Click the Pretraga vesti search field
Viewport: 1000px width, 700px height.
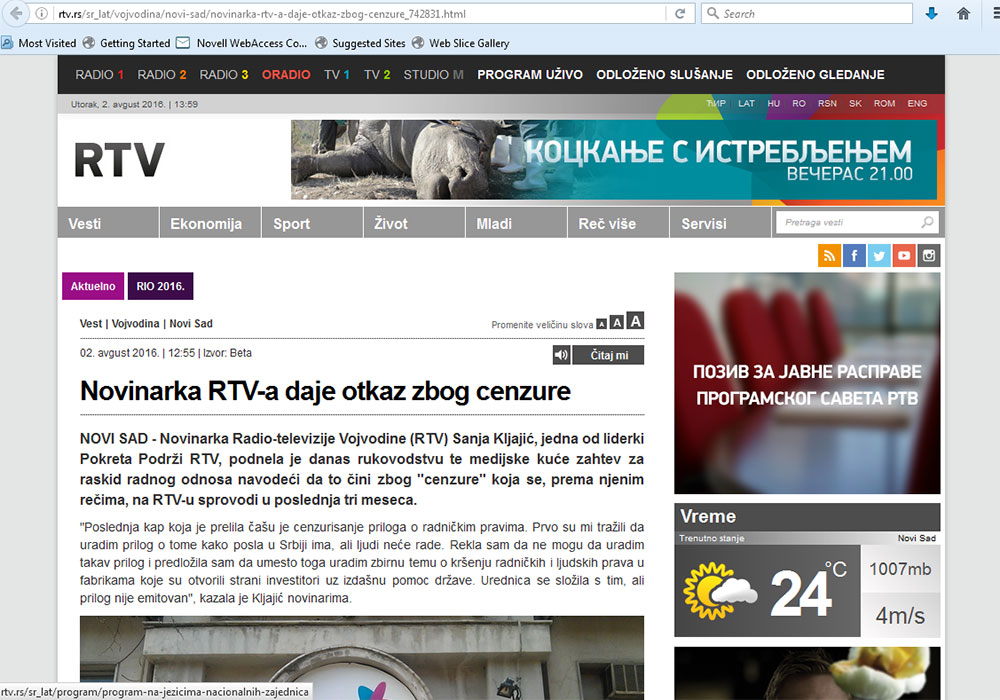(848, 223)
